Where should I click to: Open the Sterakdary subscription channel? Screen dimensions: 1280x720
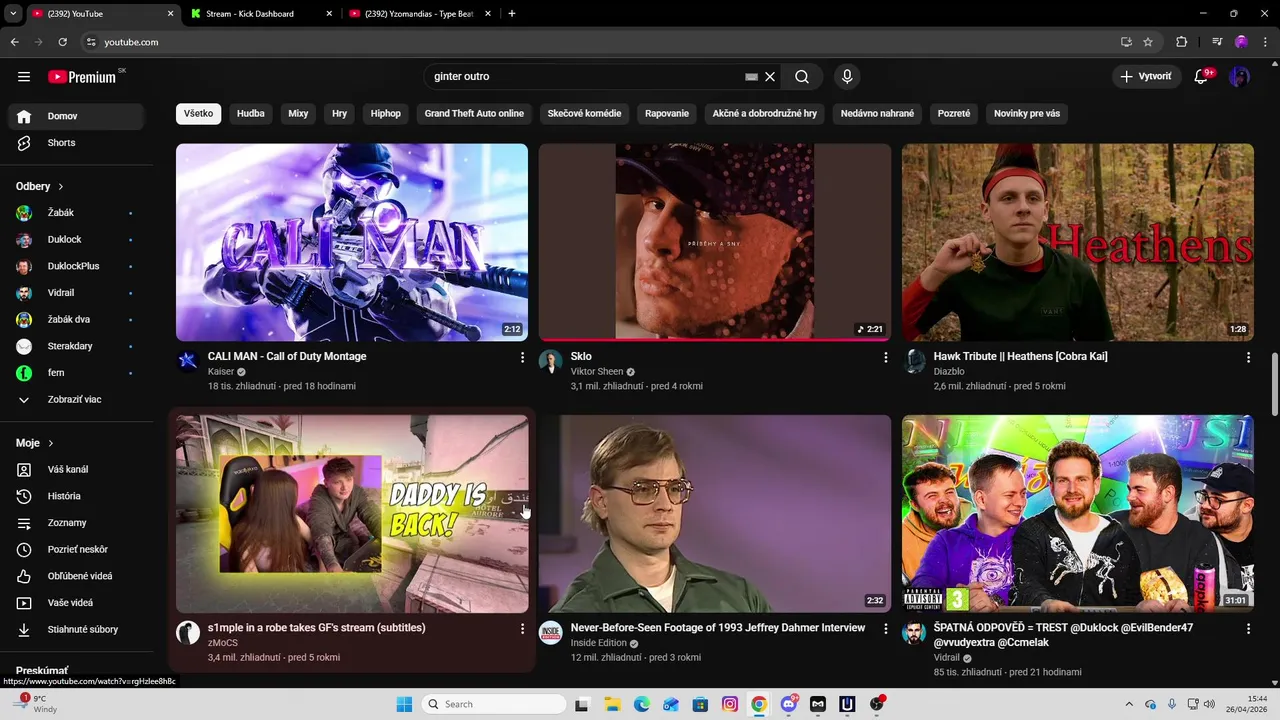77,347
